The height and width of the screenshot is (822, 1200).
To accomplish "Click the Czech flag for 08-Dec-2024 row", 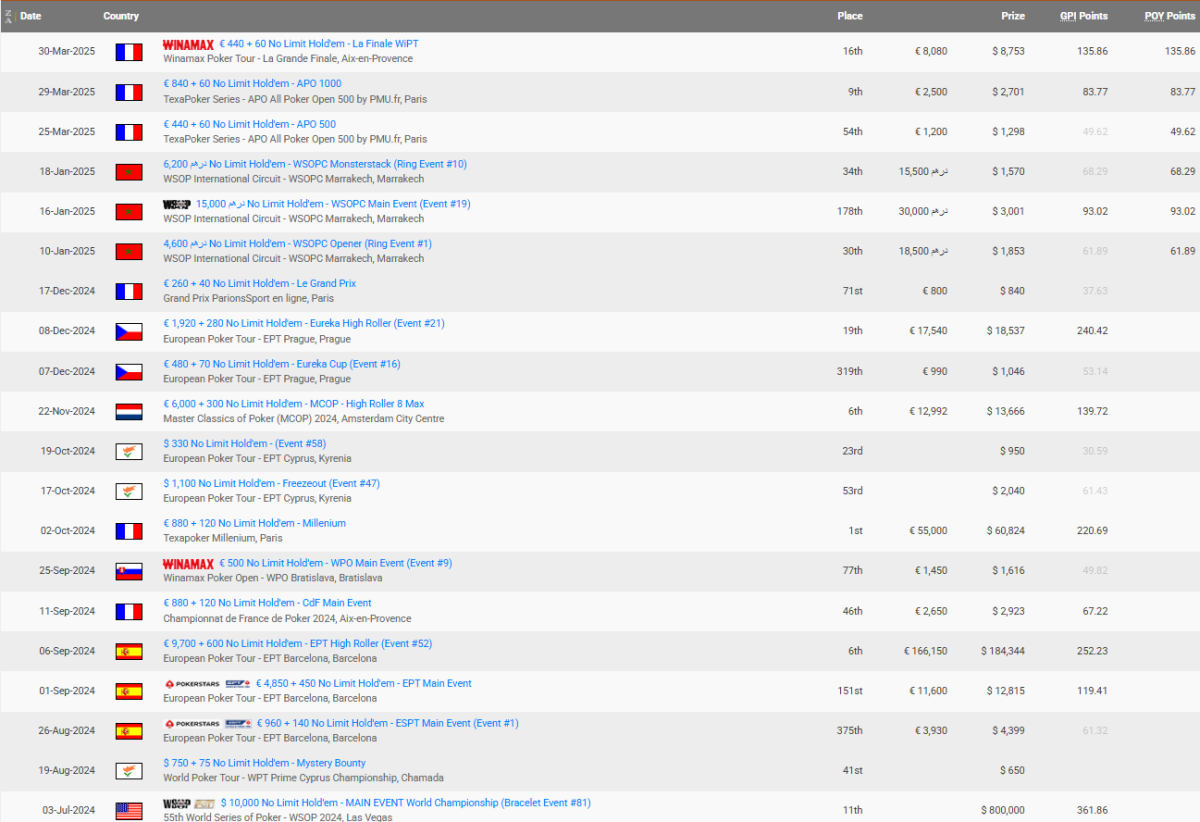I will tap(129, 332).
